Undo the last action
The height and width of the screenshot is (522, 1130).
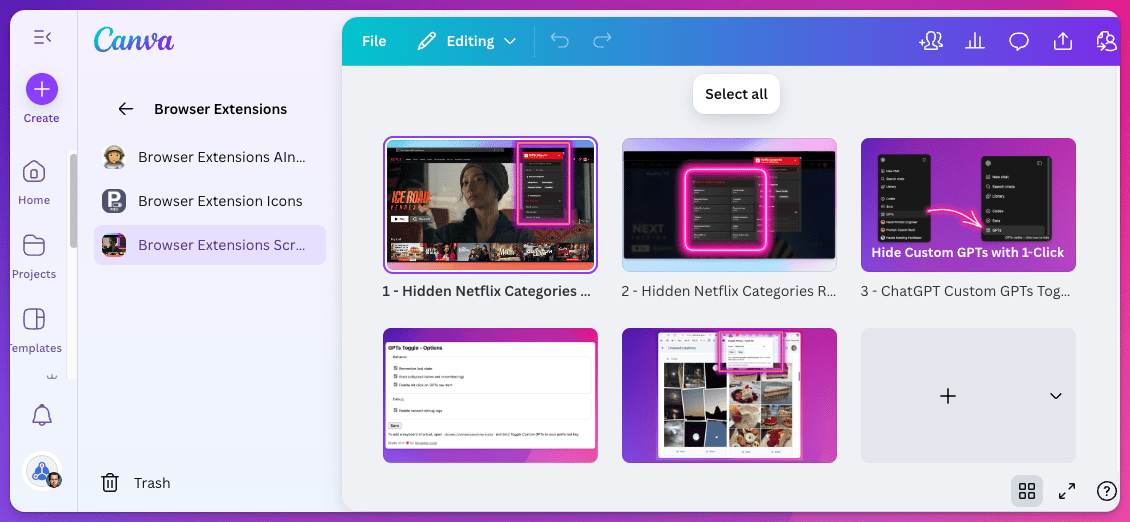(559, 41)
